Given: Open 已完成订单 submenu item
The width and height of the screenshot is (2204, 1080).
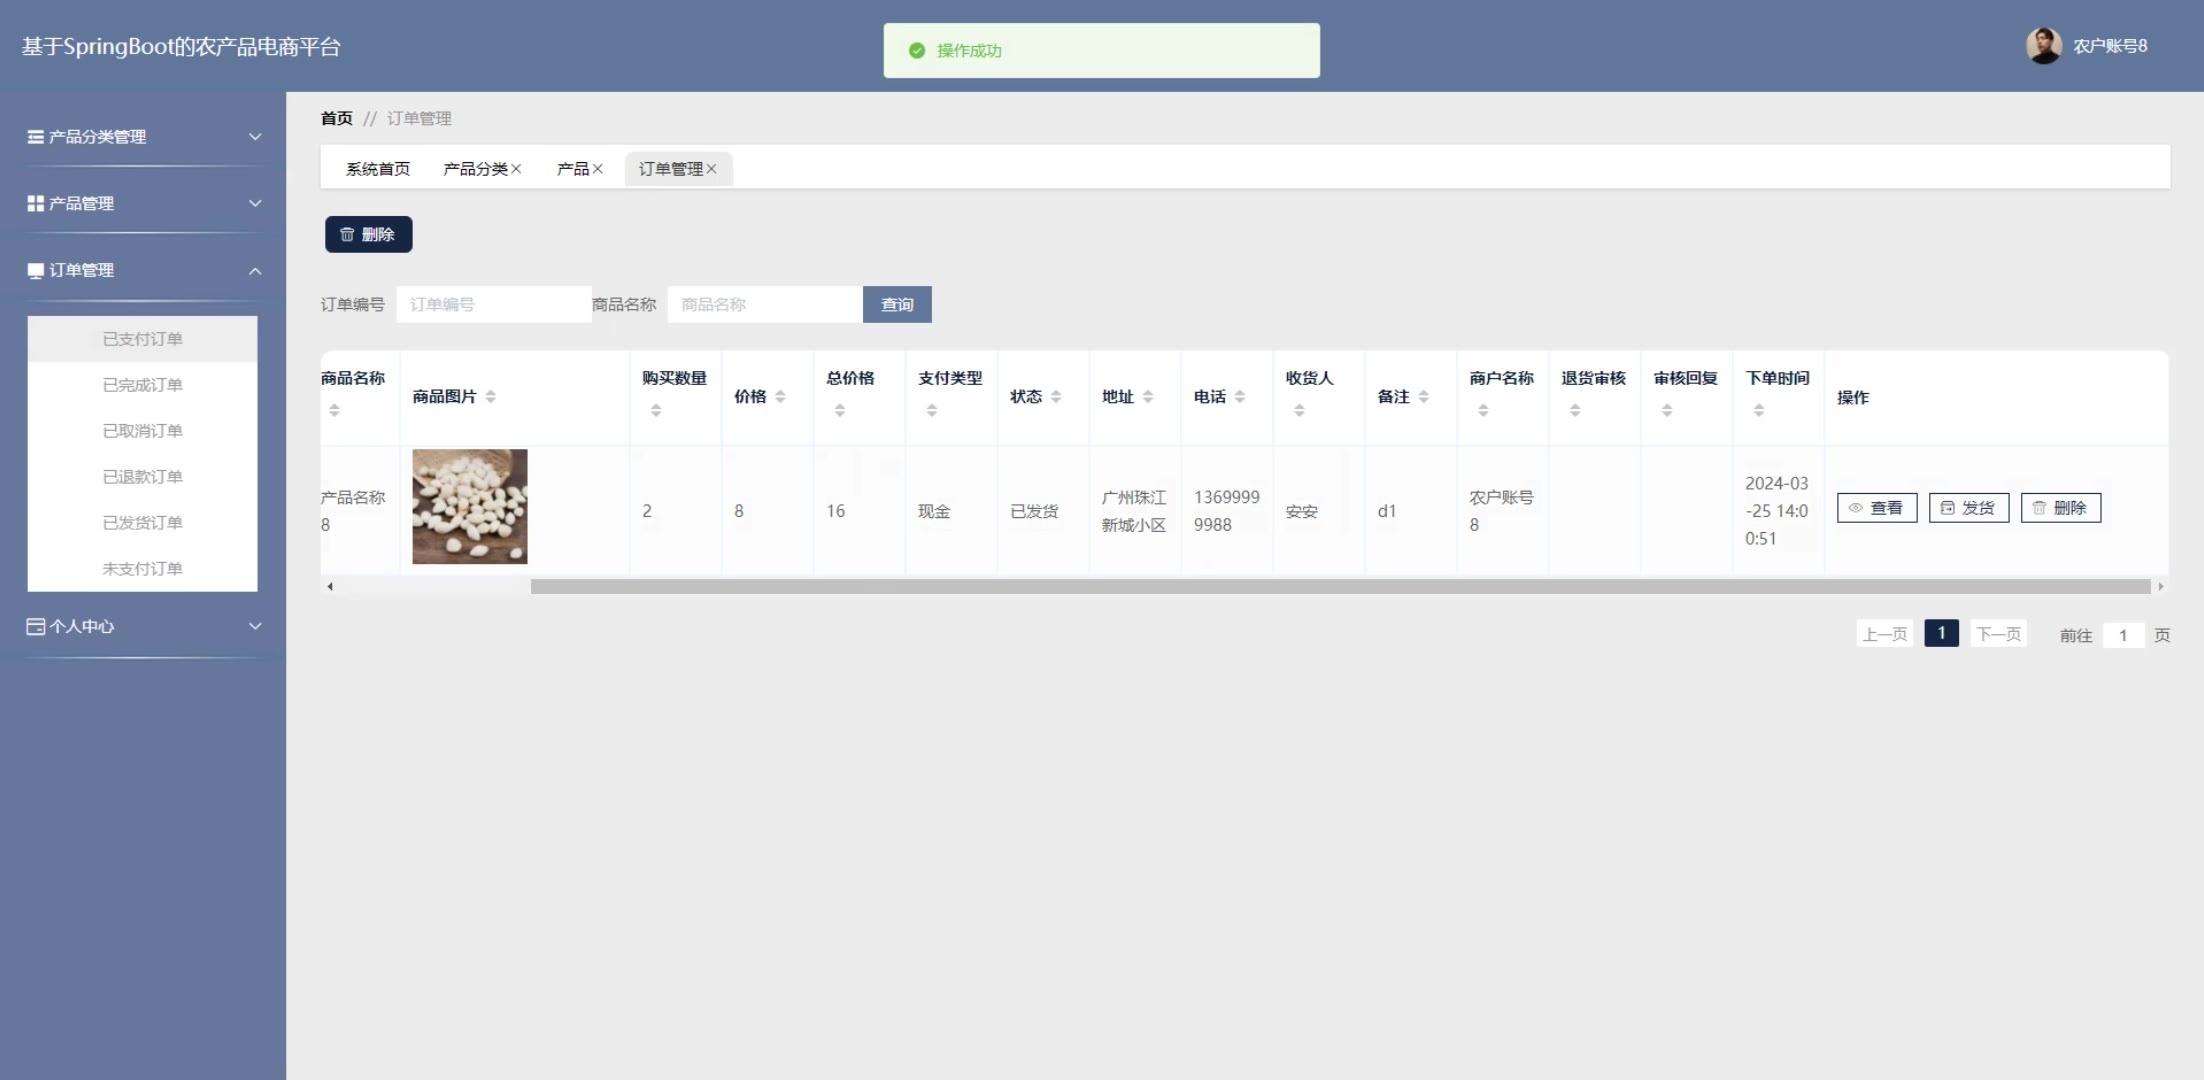Looking at the screenshot, I should [x=142, y=385].
